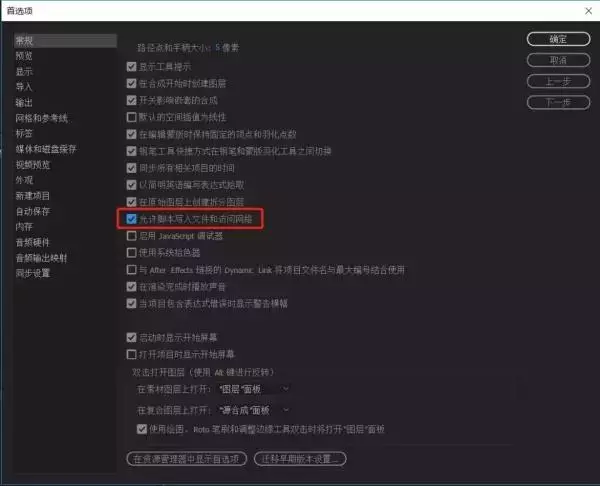The image size is (600, 486).
Task: Enable the Dynamic Link 项目文件名 checkbox
Action: click(x=131, y=270)
